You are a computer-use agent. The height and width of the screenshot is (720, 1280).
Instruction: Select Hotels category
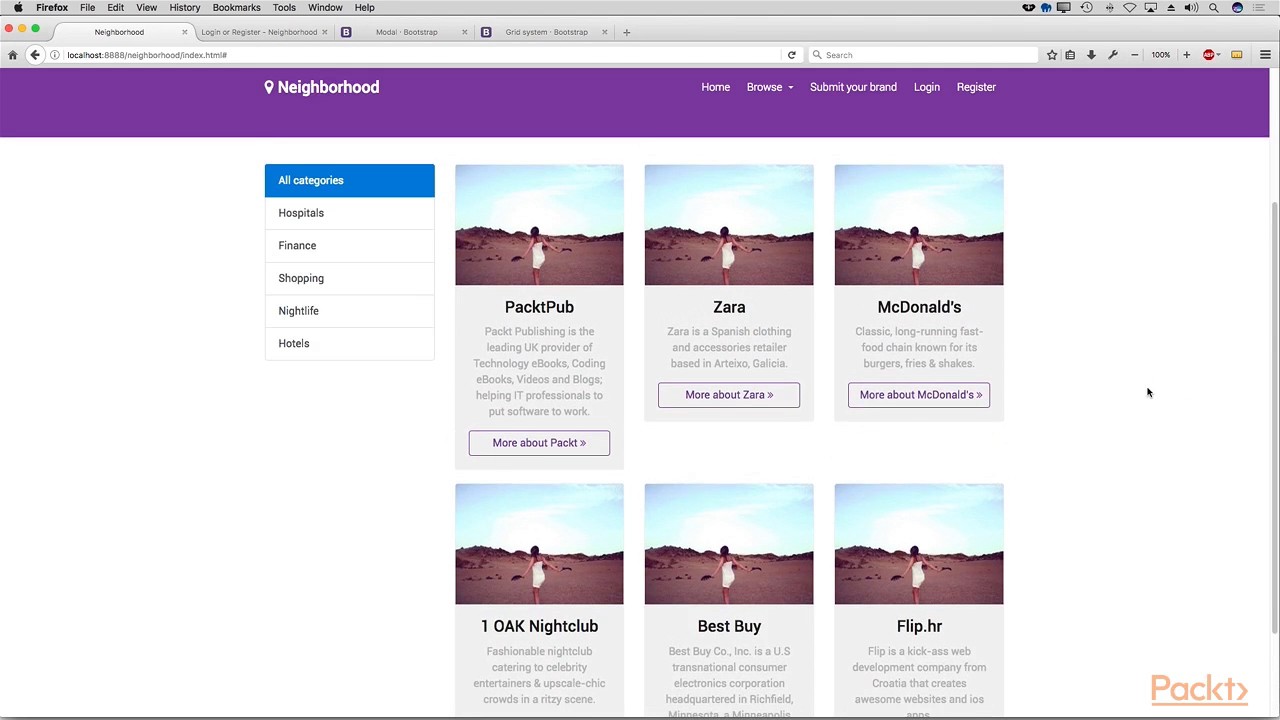coord(349,343)
